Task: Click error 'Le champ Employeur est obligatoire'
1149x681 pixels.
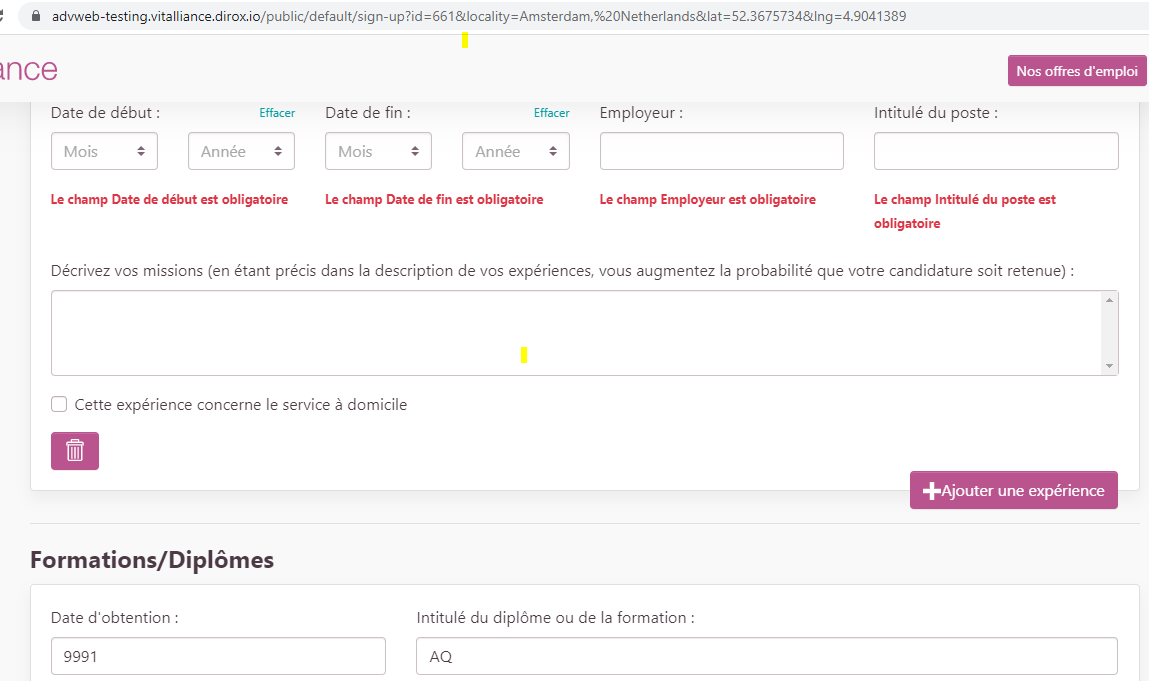Action: point(707,199)
